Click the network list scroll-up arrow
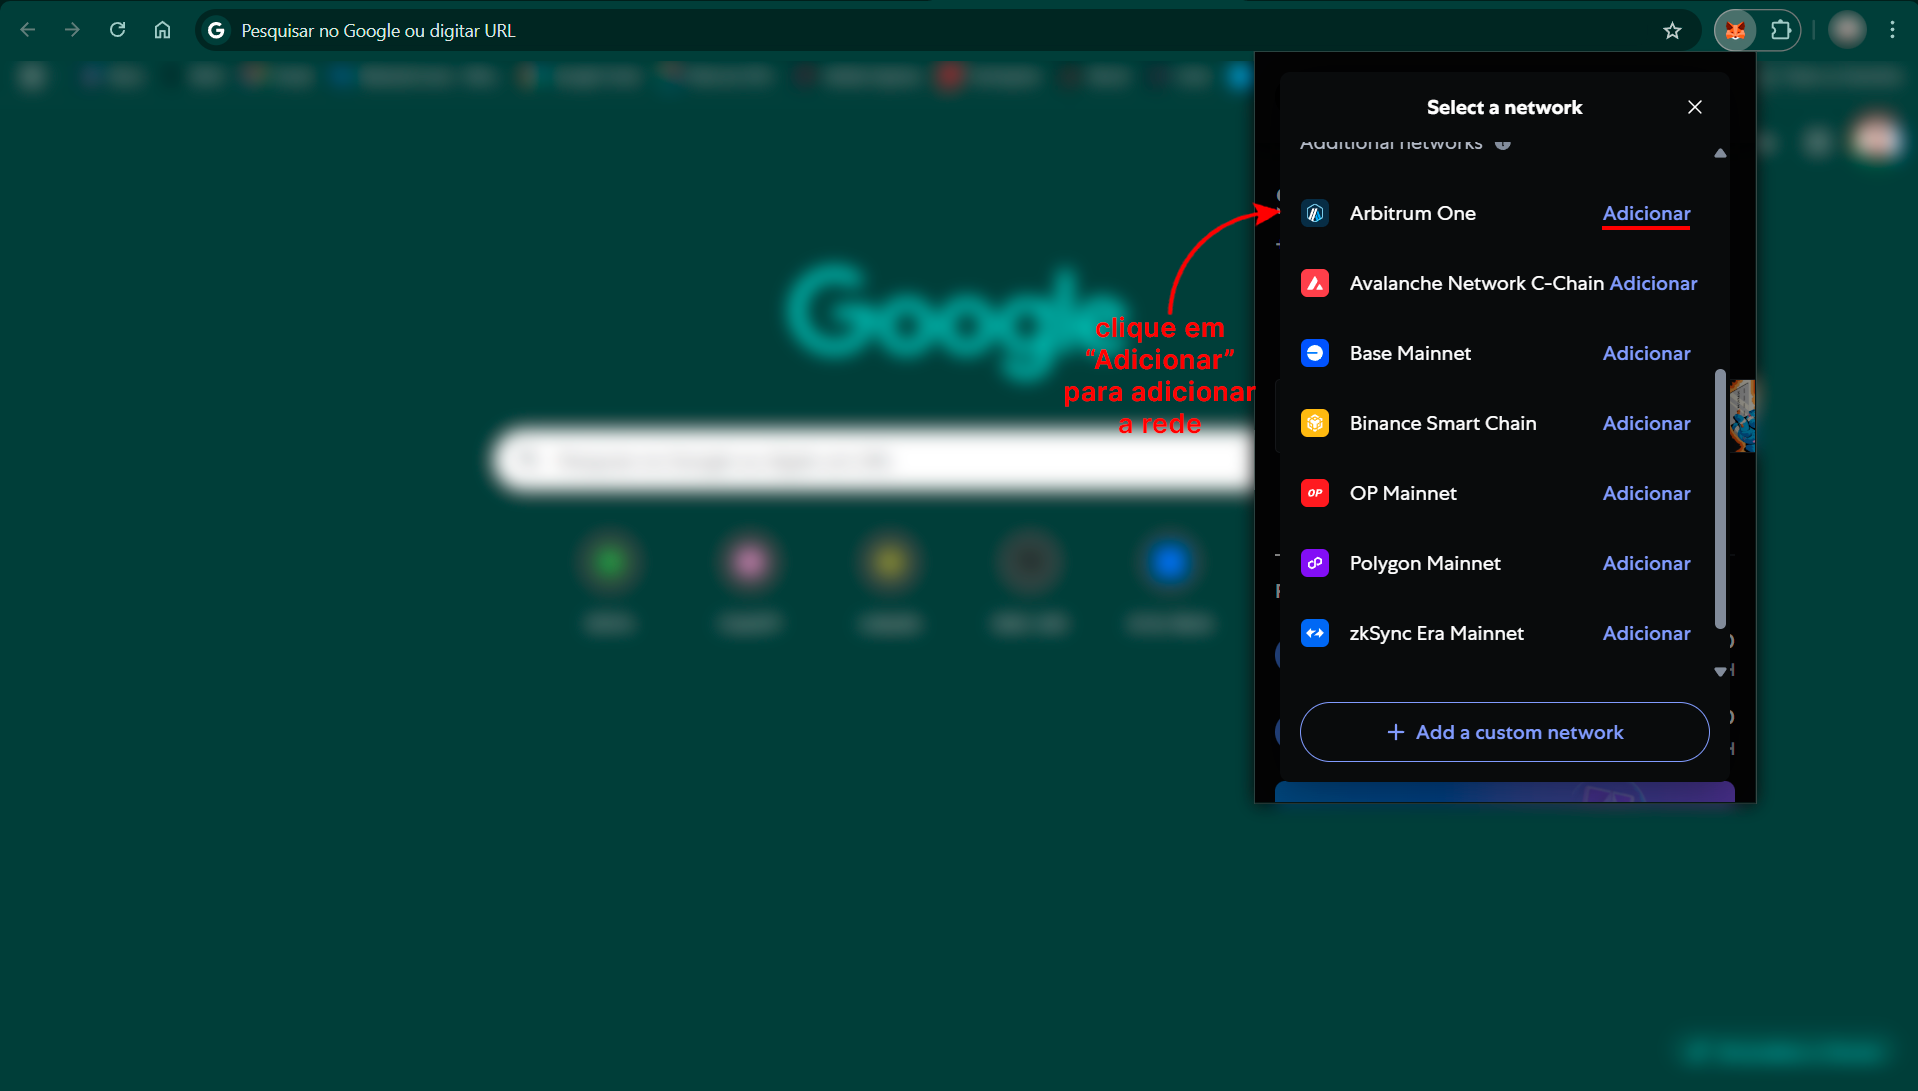Image resolution: width=1918 pixels, height=1091 pixels. 1720,153
